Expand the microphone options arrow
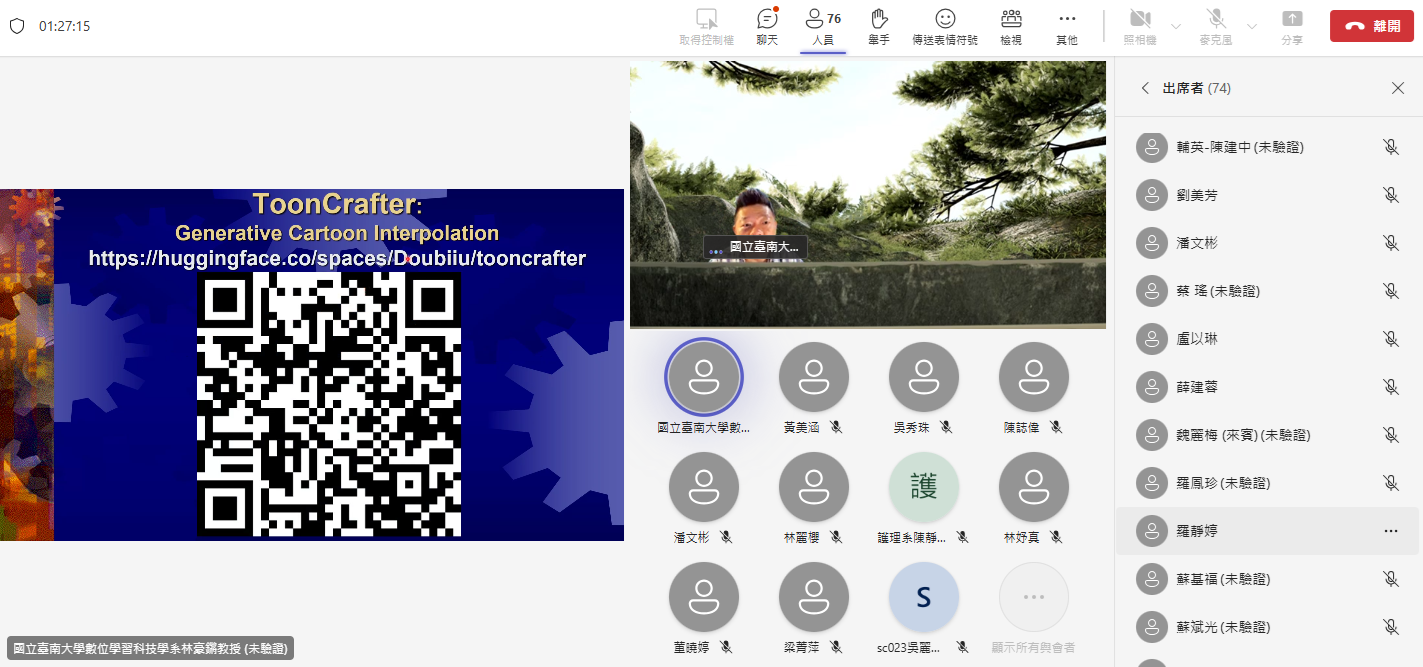This screenshot has width=1423, height=667. (x=1251, y=26)
